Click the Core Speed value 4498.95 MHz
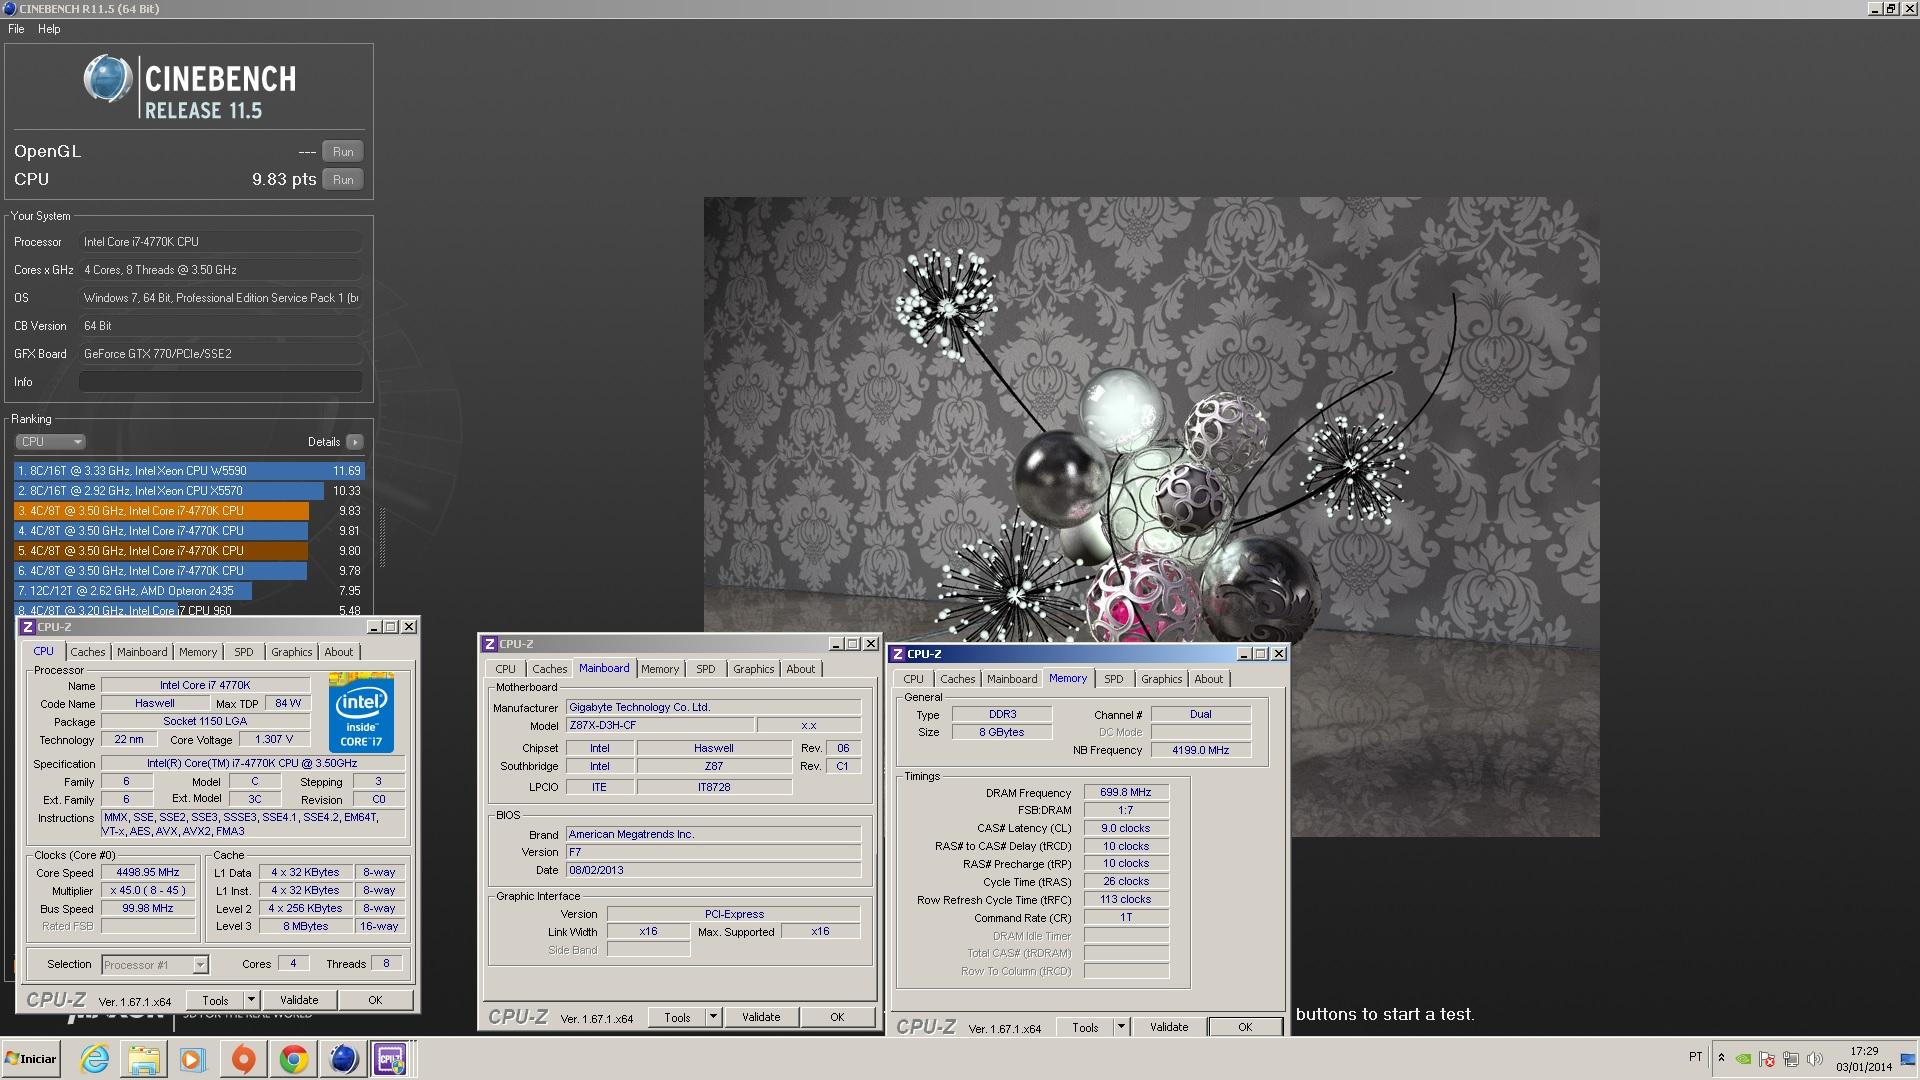The image size is (1920, 1080). (148, 872)
